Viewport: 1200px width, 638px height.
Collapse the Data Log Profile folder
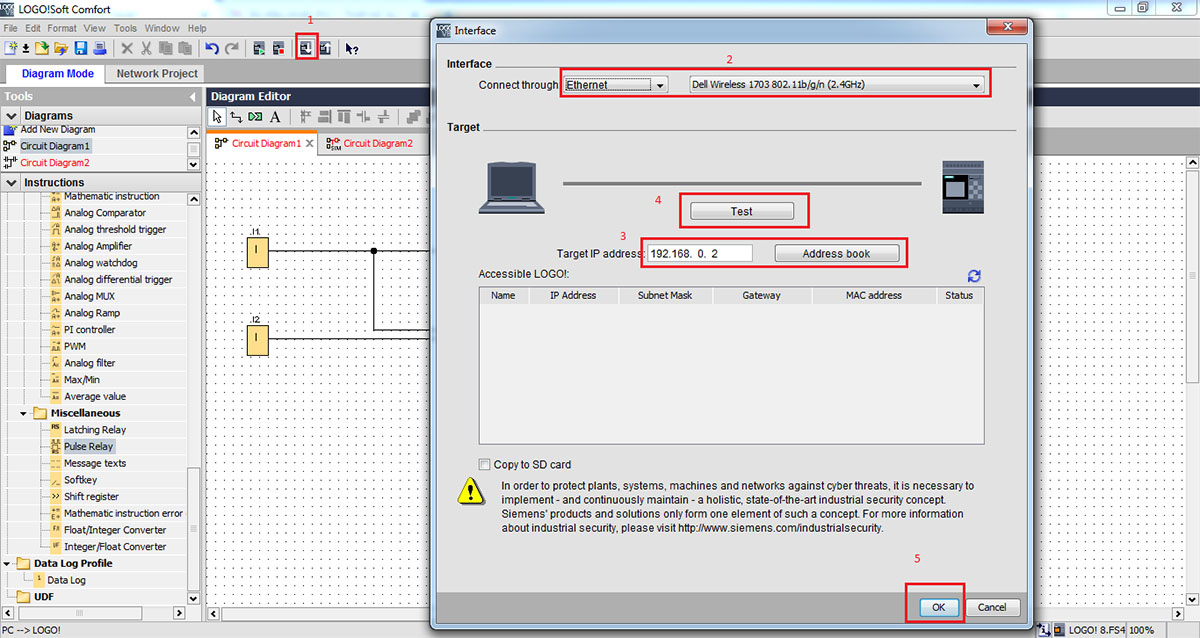pos(8,563)
